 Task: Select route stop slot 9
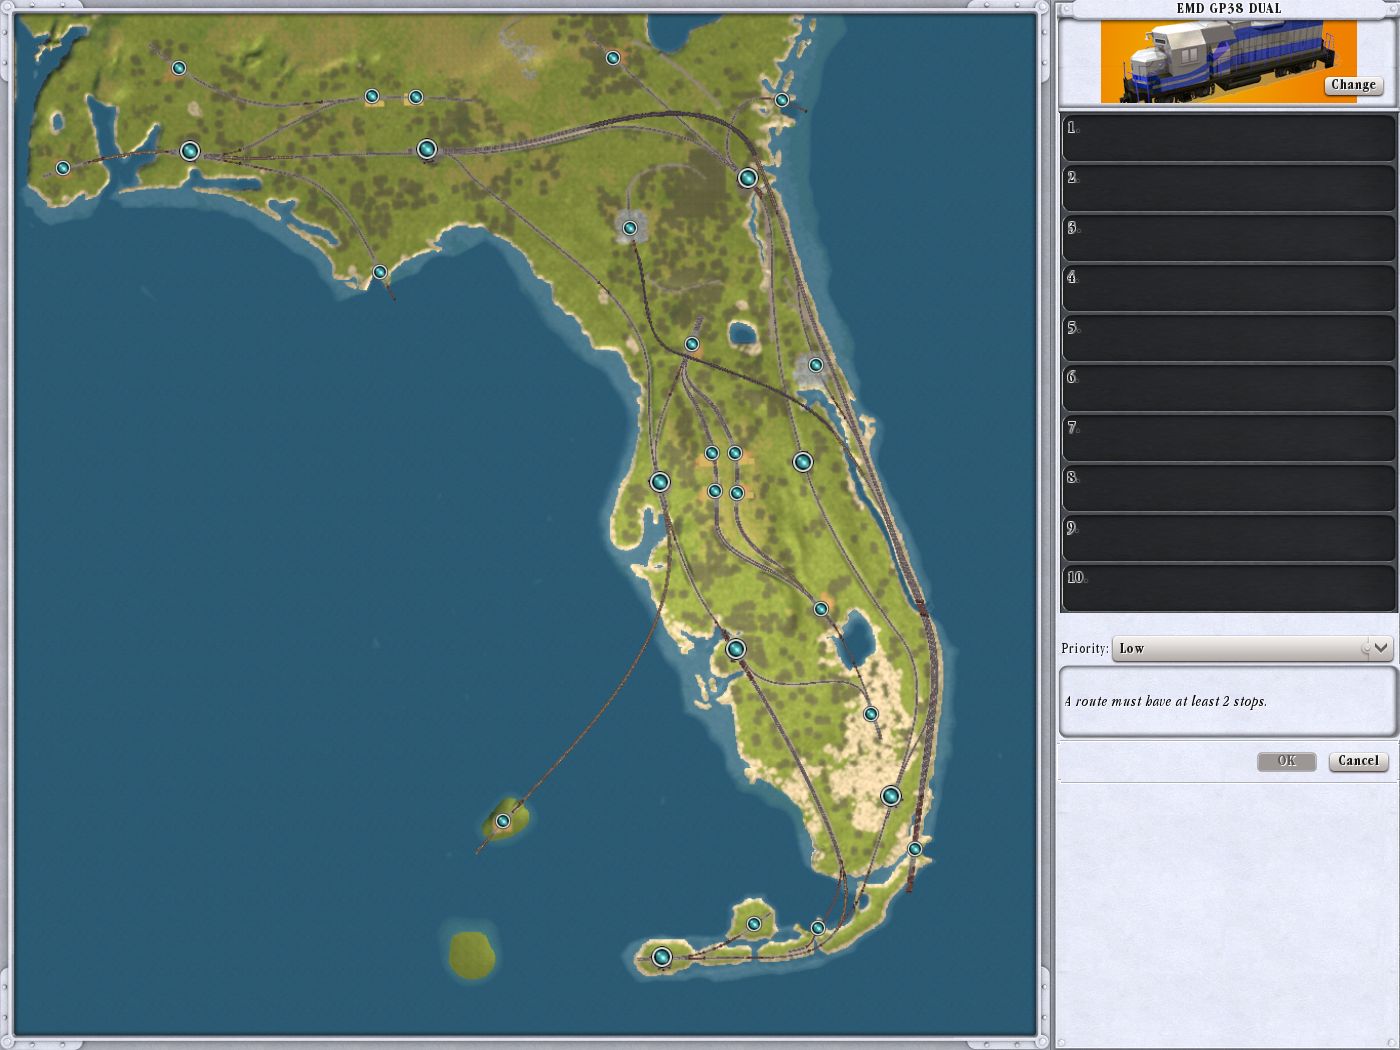[x=1228, y=538]
